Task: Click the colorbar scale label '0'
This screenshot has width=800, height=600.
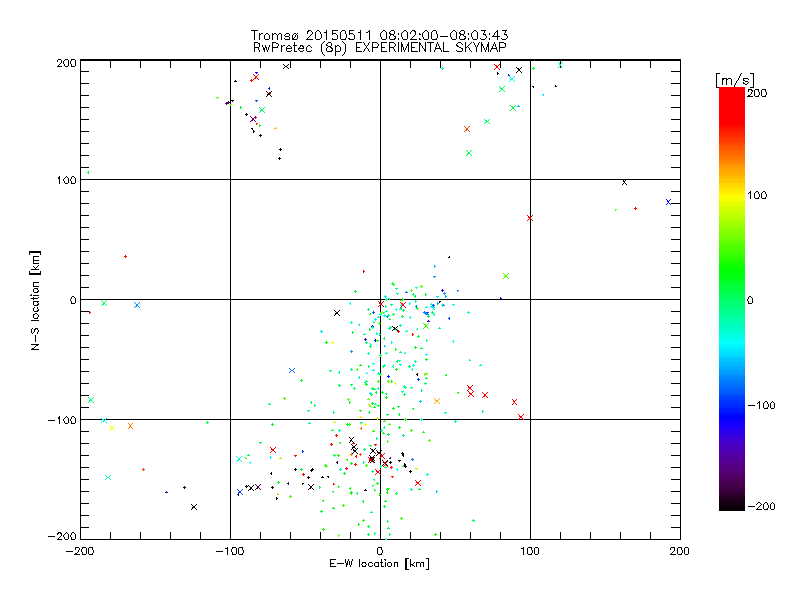Action: pos(750,300)
